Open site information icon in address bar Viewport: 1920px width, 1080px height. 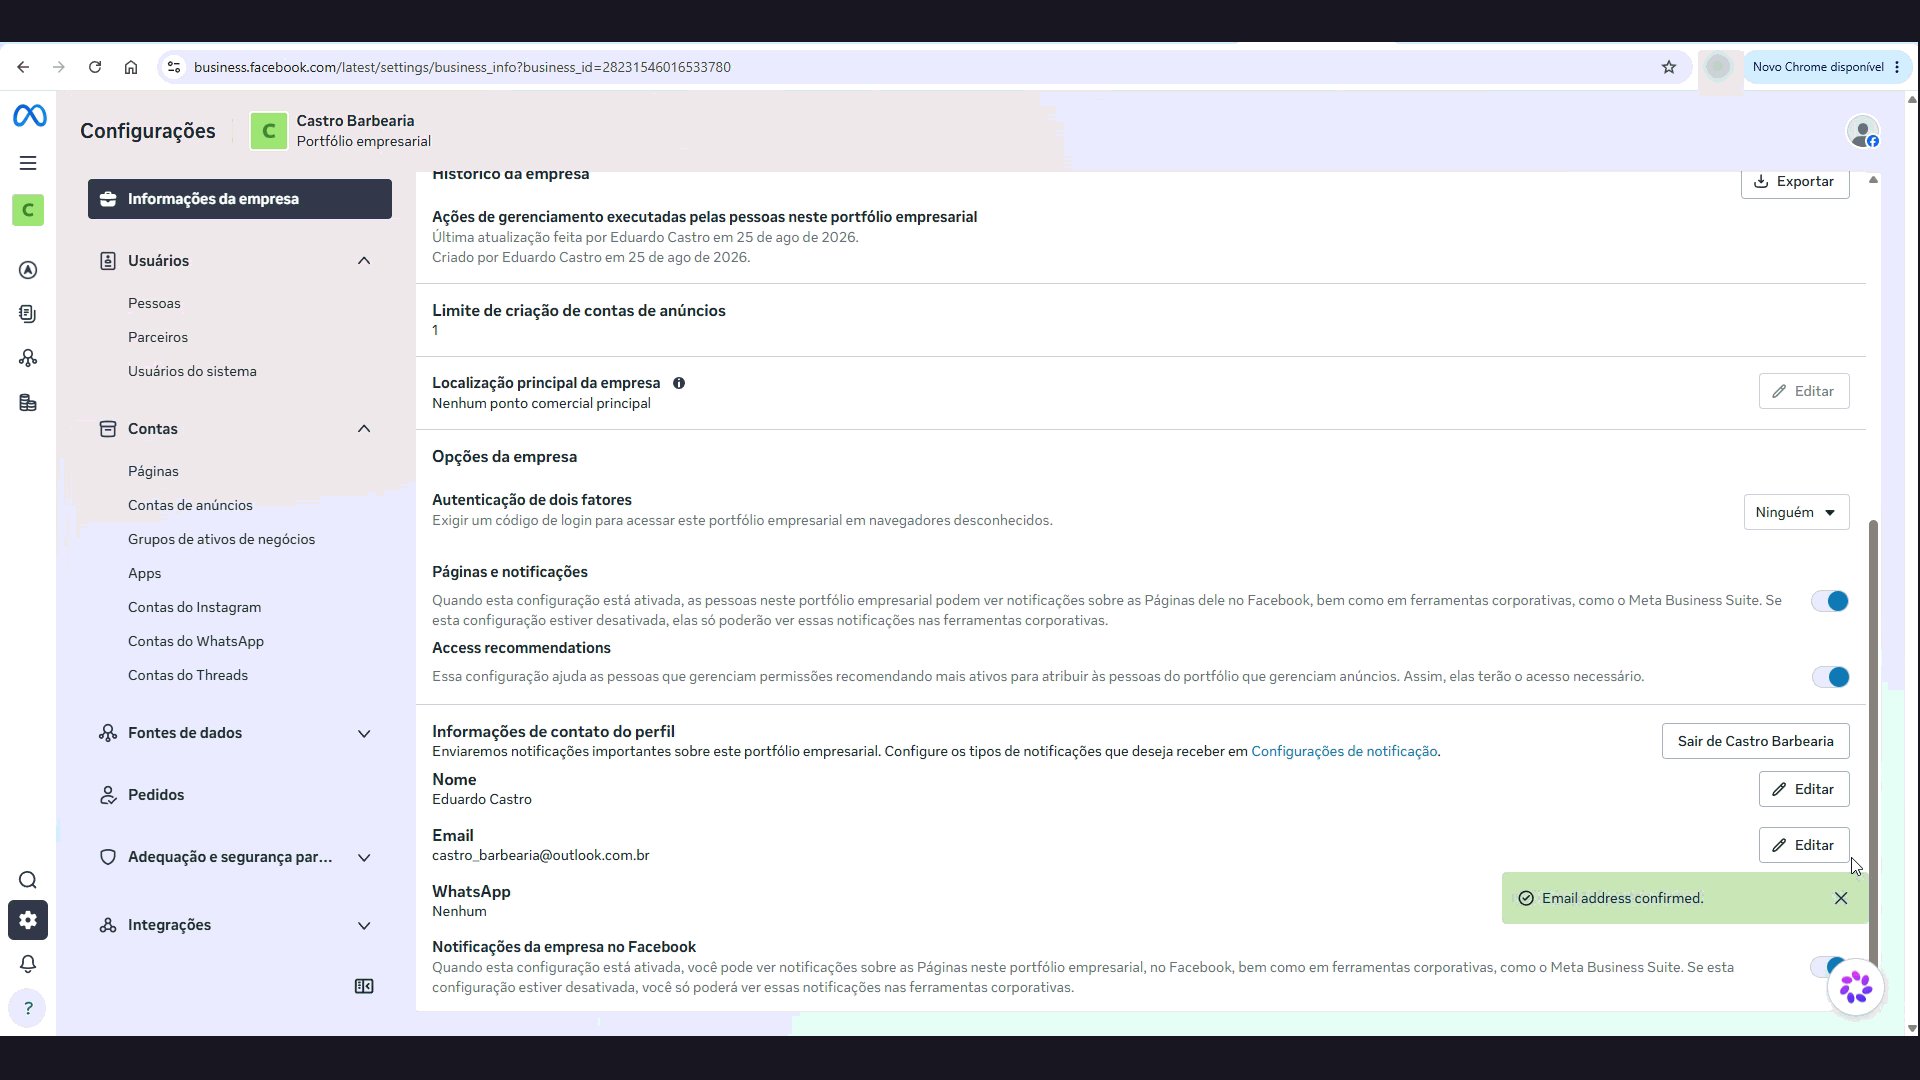(174, 67)
